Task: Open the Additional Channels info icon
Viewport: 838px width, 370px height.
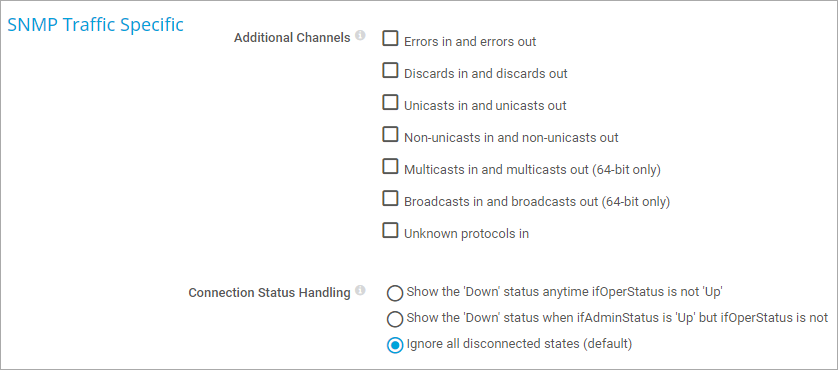Action: click(360, 36)
